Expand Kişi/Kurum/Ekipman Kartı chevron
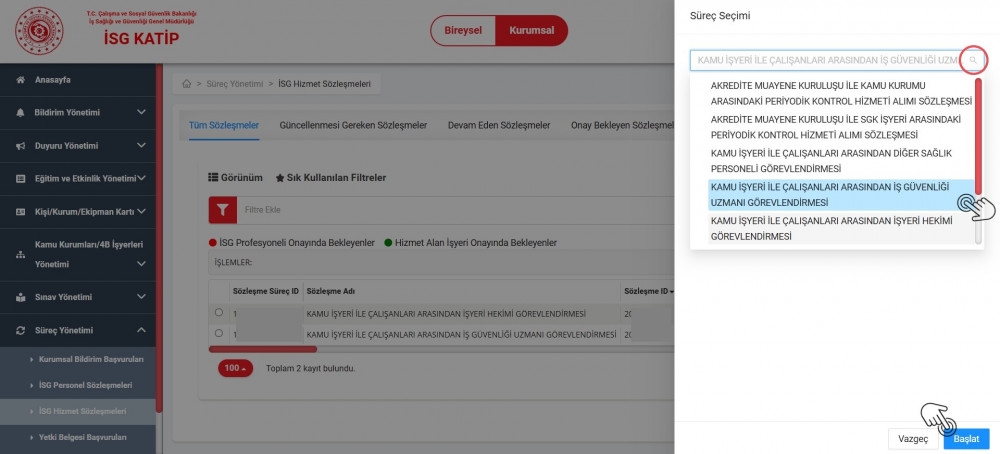 tap(142, 212)
